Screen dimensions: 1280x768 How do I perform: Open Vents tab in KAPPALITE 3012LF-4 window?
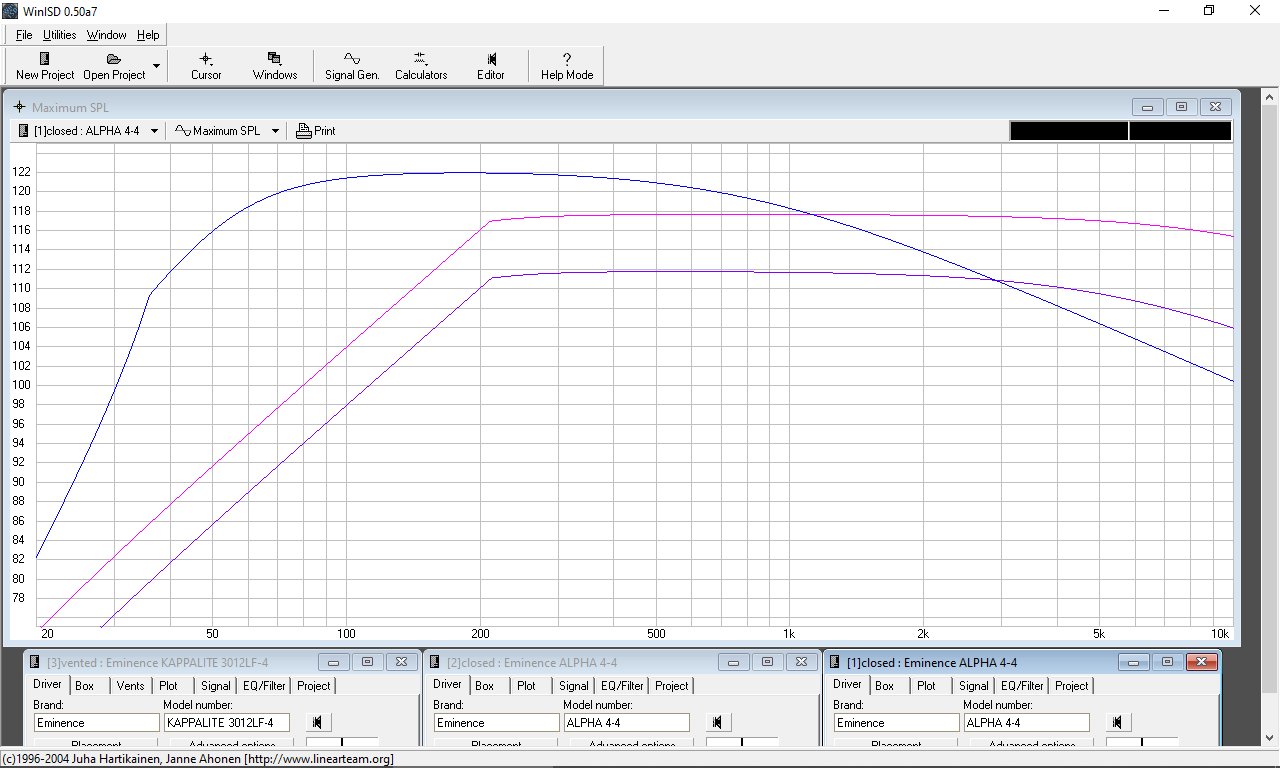(x=130, y=686)
